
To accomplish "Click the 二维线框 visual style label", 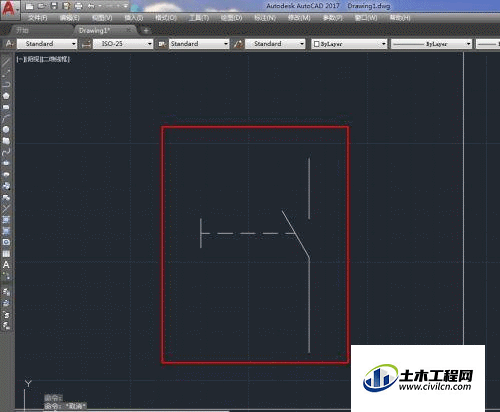I will pyautogui.click(x=56, y=60).
